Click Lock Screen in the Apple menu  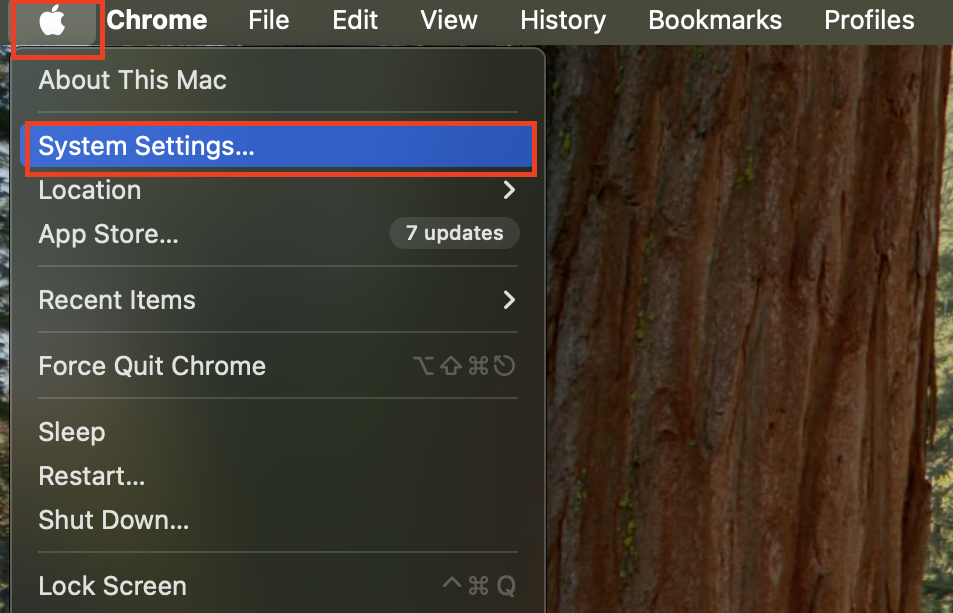tap(112, 586)
